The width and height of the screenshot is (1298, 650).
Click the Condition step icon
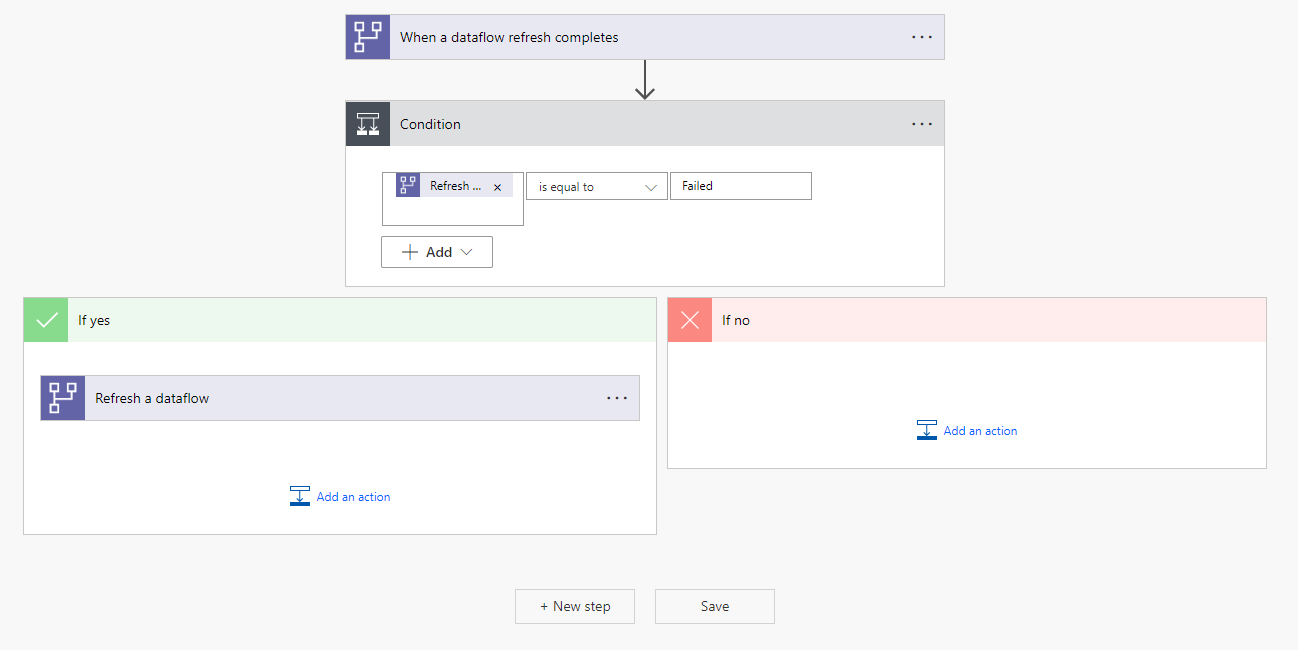point(368,124)
